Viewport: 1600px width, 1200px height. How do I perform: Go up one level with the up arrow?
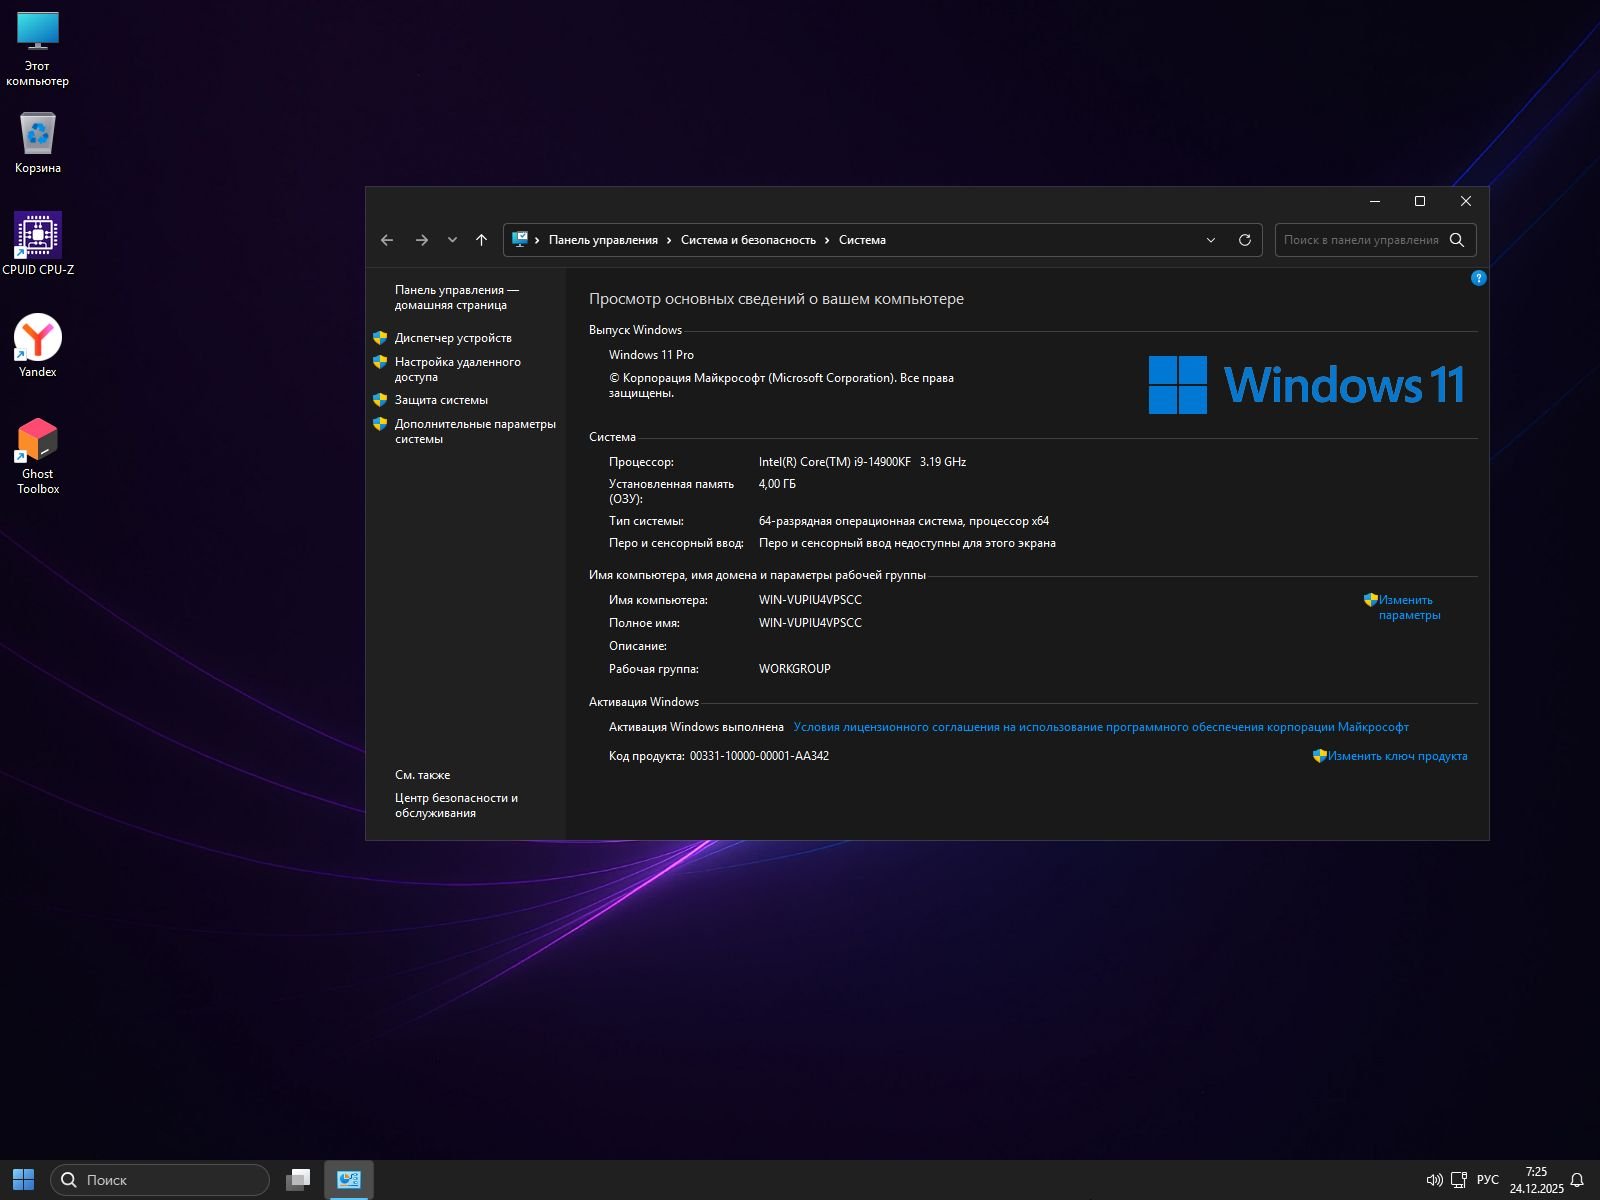pyautogui.click(x=481, y=240)
